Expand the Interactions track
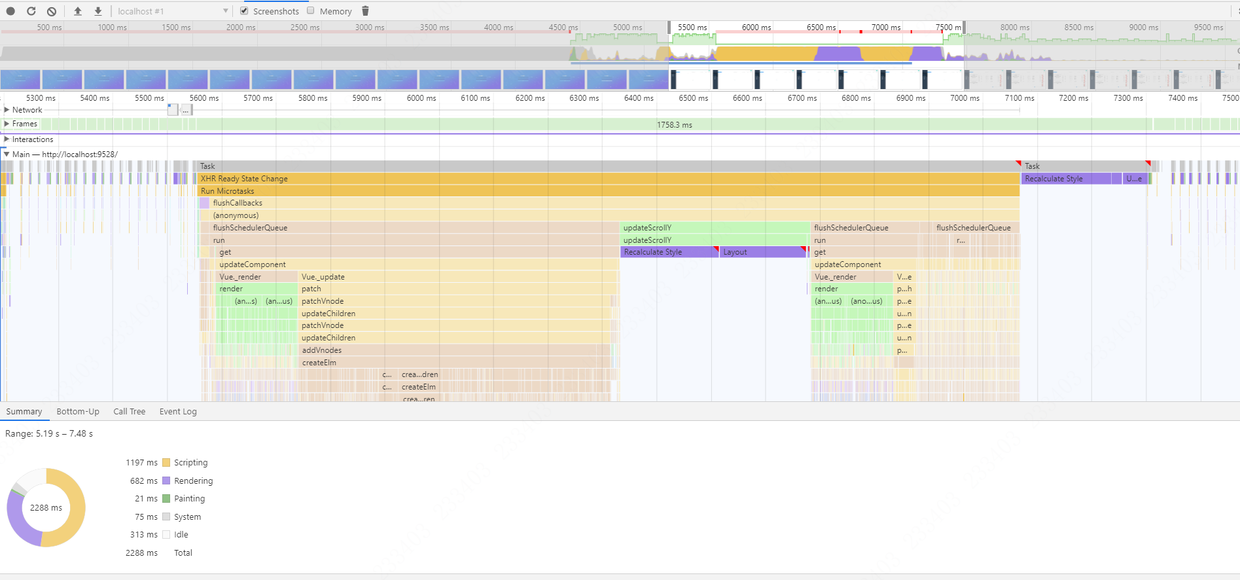The image size is (1240, 580). [x=7, y=139]
